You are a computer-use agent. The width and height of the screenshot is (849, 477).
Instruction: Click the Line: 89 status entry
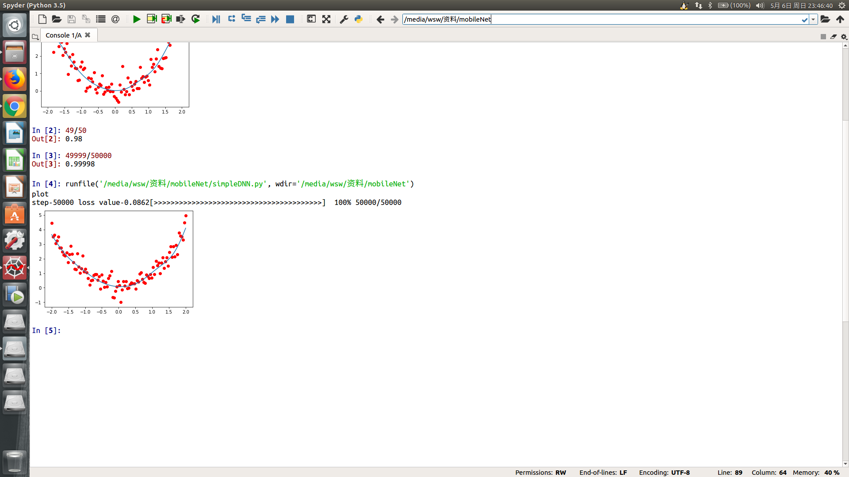tap(730, 473)
